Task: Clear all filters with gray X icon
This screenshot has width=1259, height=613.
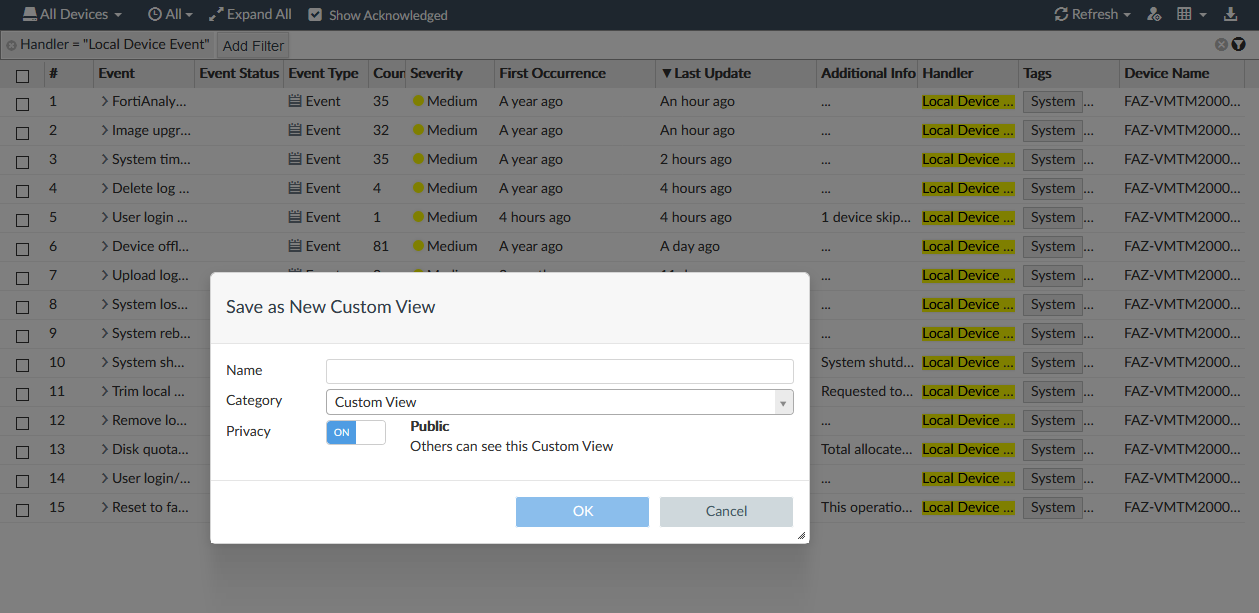Action: pos(1221,44)
